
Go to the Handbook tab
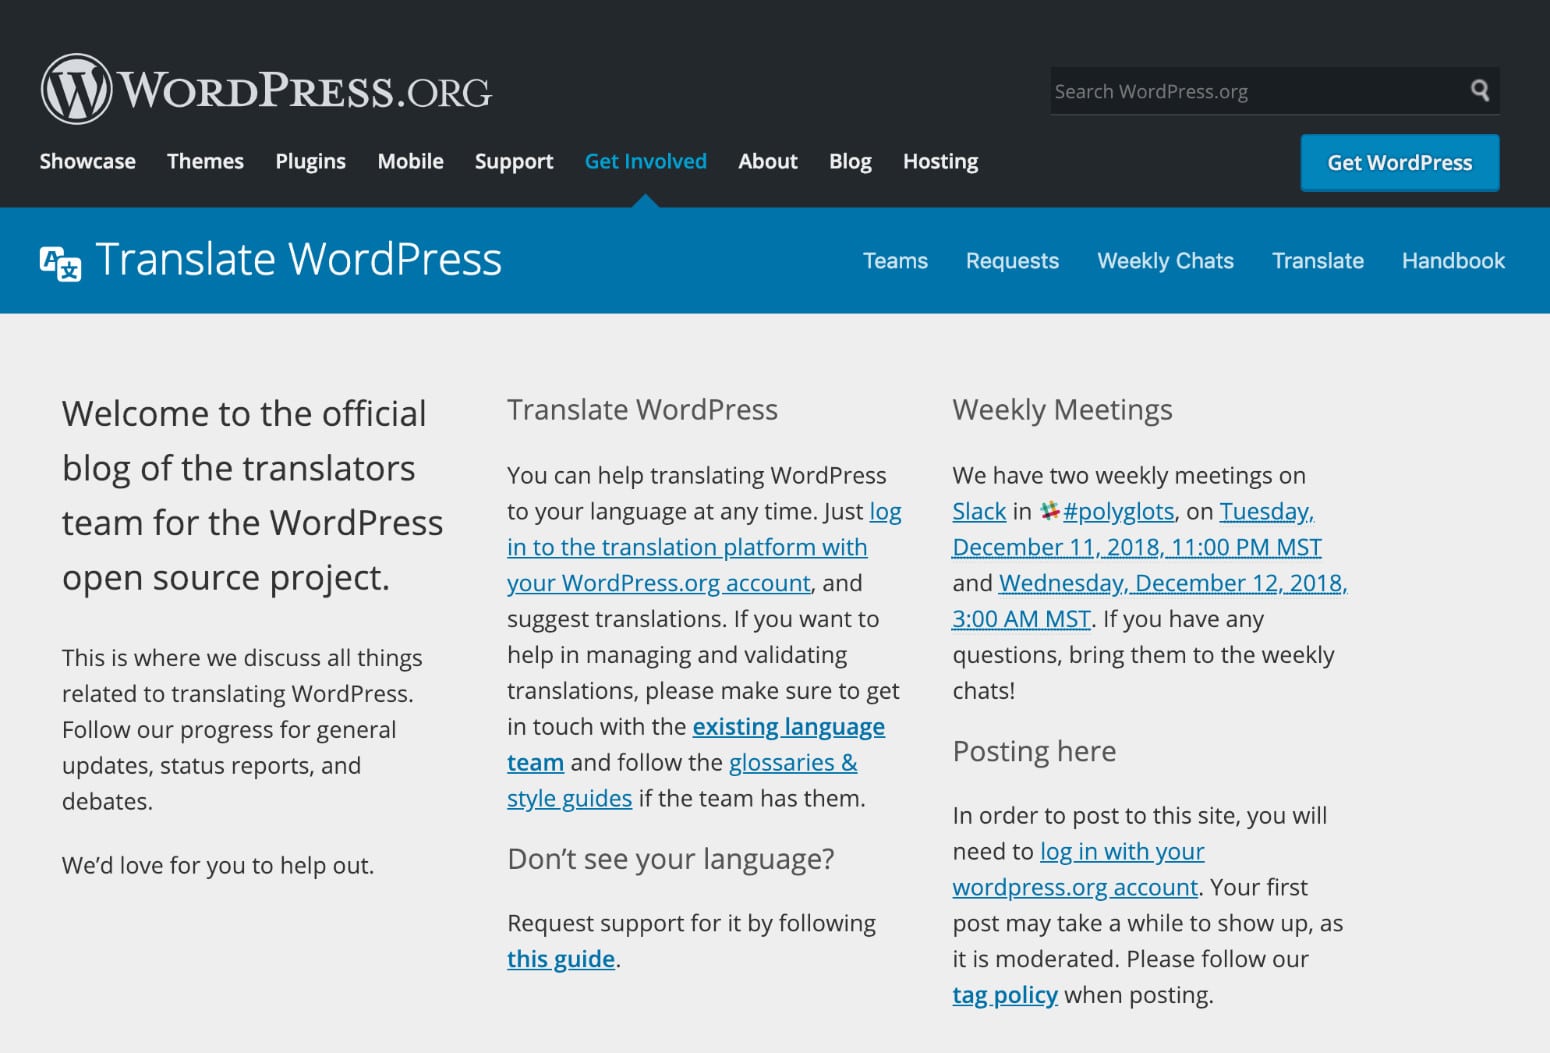tap(1453, 260)
